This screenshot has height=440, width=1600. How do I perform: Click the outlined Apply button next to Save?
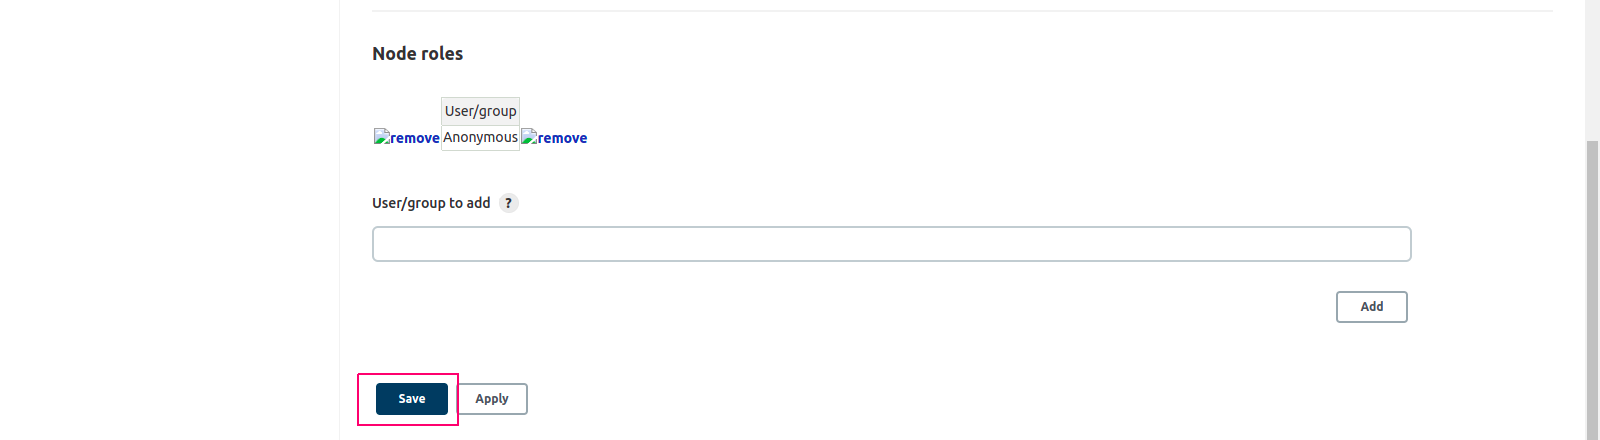click(492, 399)
